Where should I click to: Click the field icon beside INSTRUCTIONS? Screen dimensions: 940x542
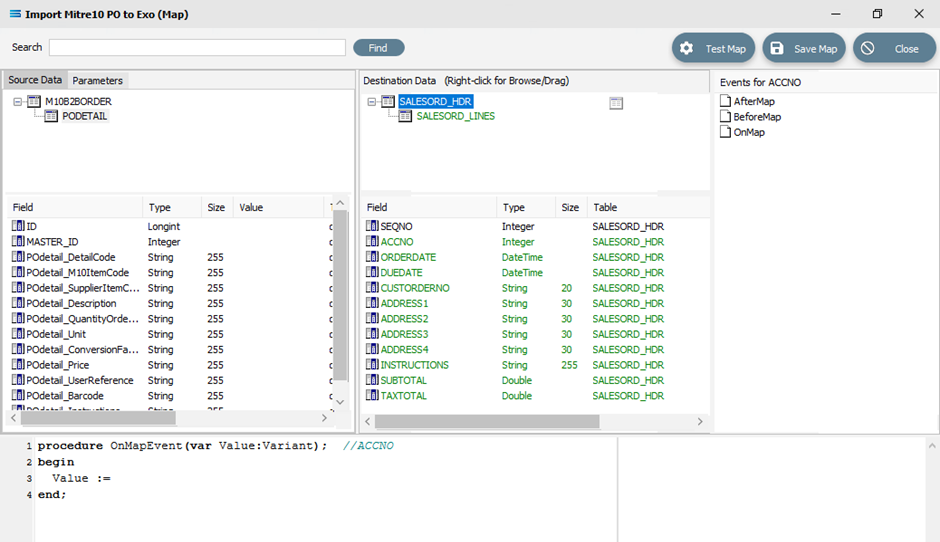[372, 365]
